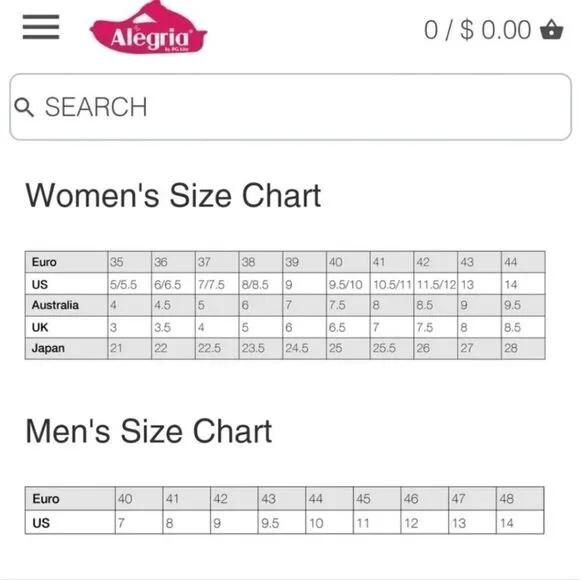Click the women's US 9.5/10 cell
580x580 pixels.
[348, 284]
